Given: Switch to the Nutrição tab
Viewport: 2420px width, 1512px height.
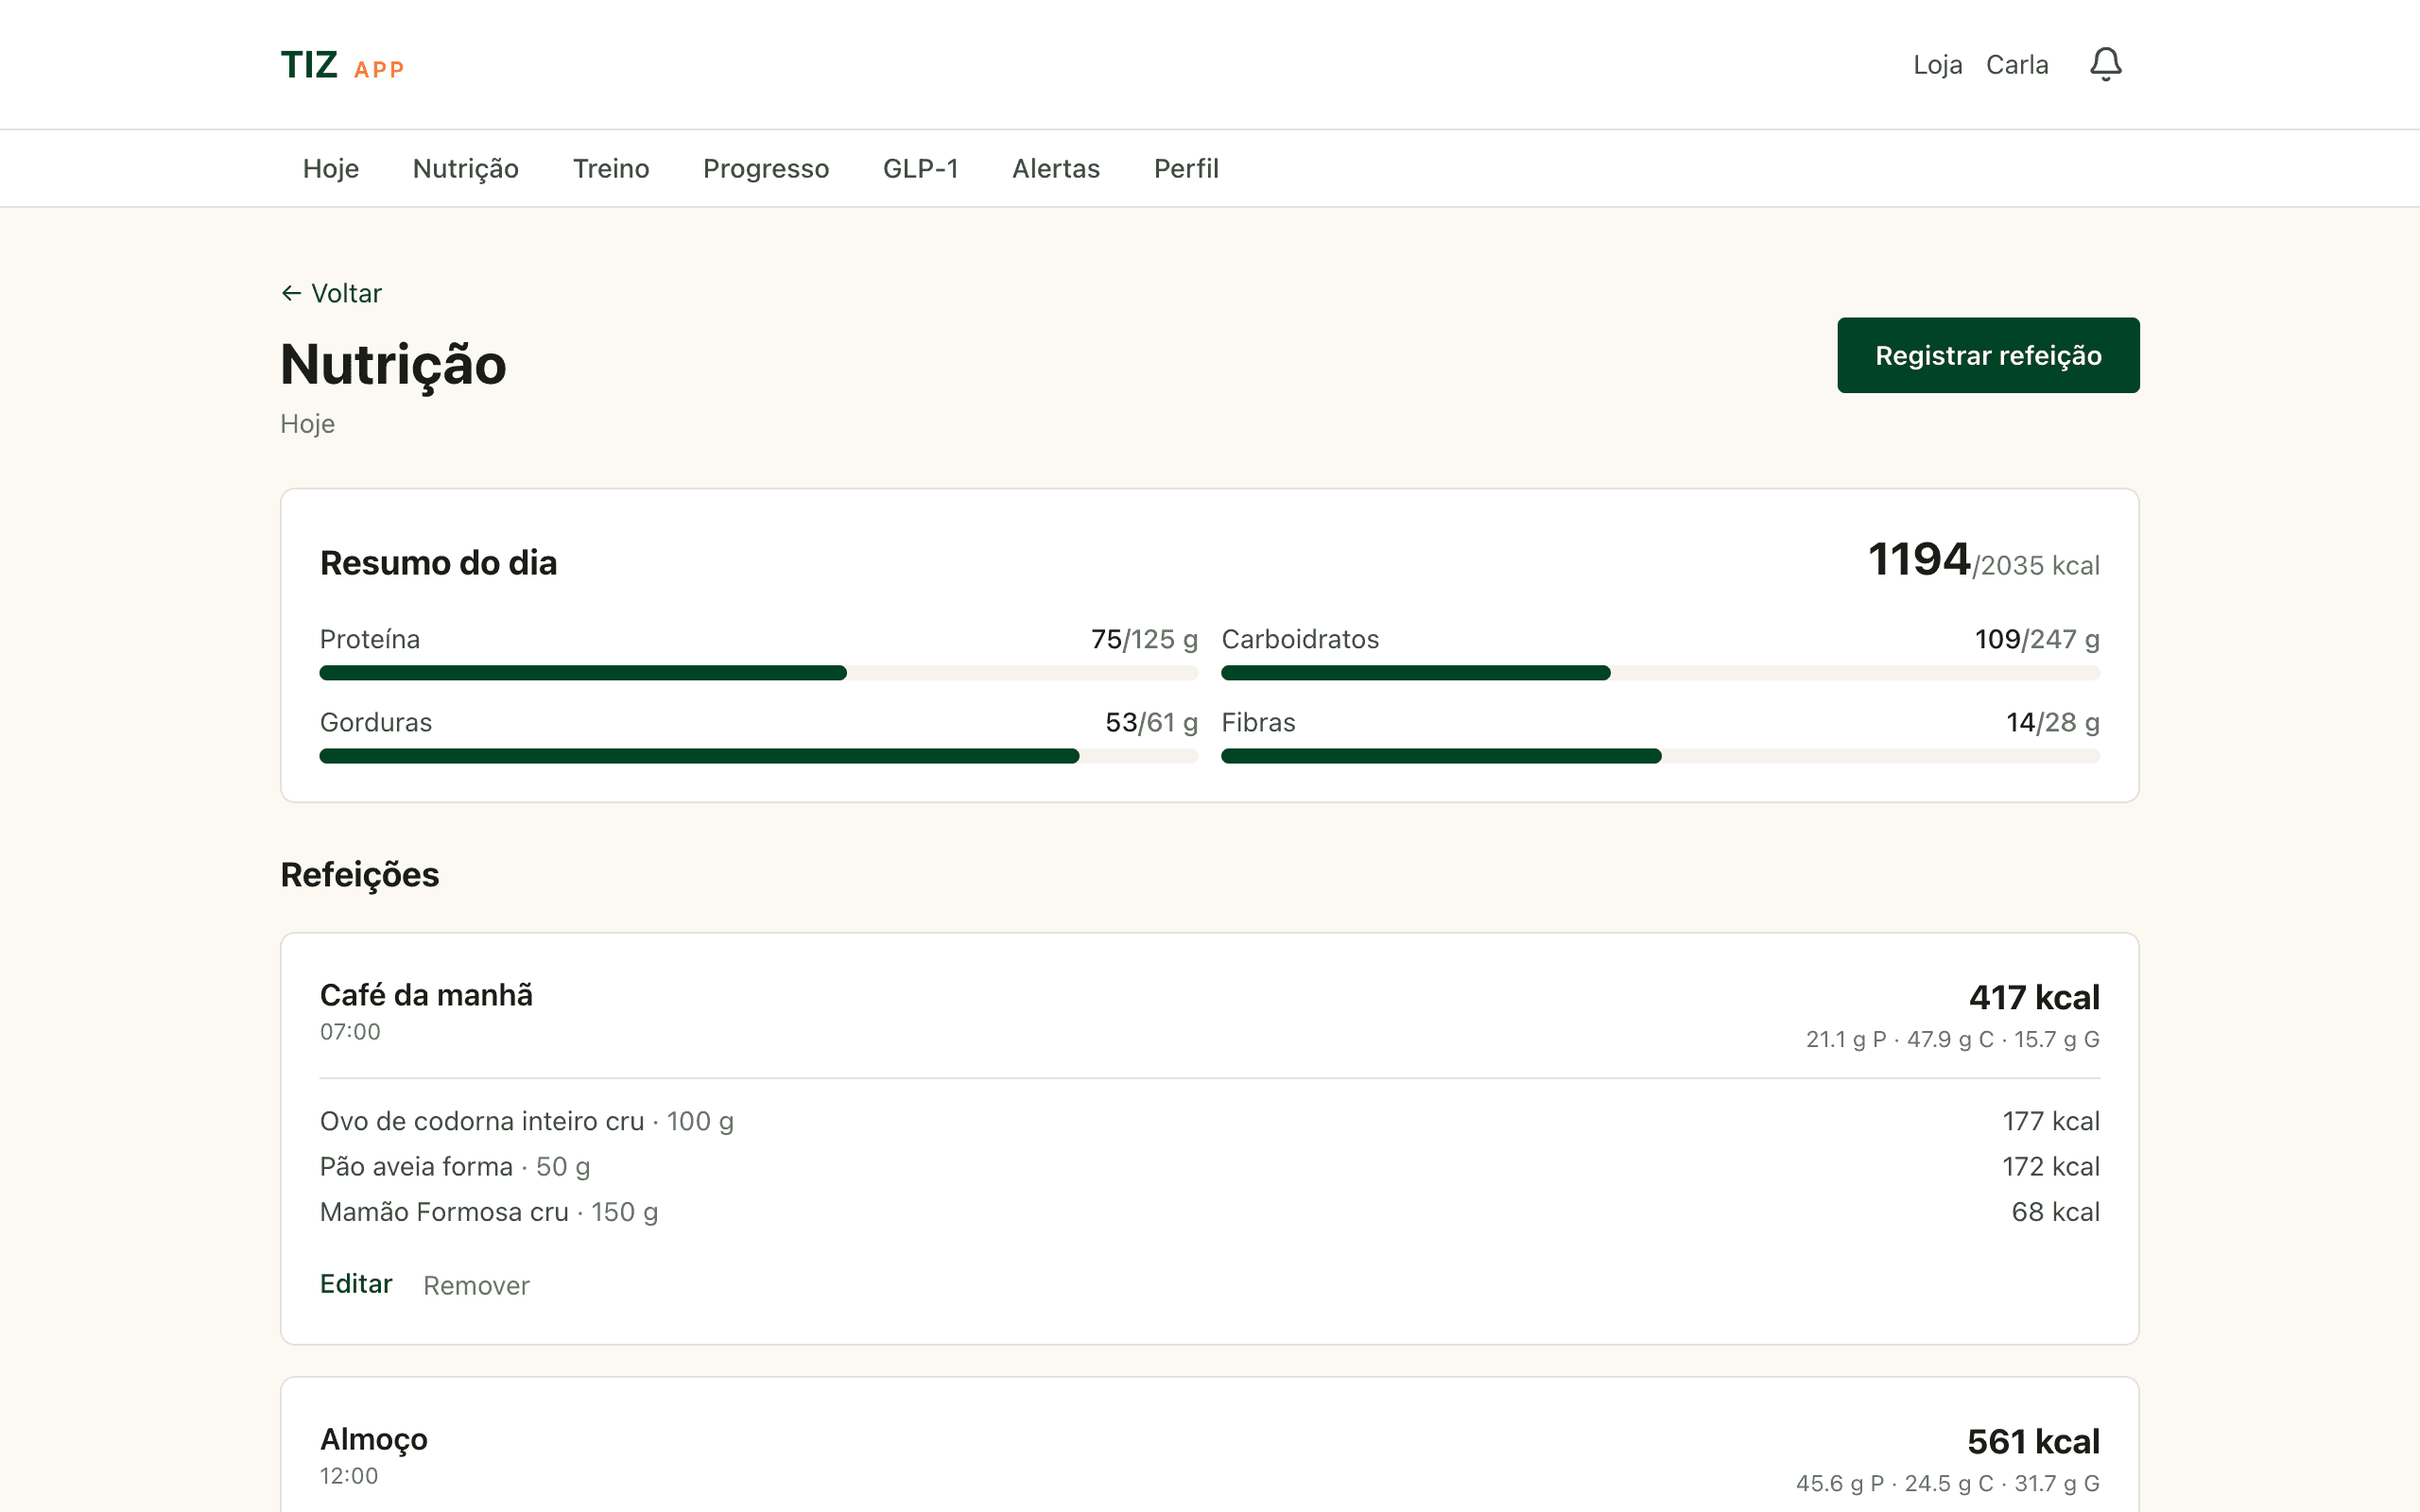Looking at the screenshot, I should tap(465, 168).
